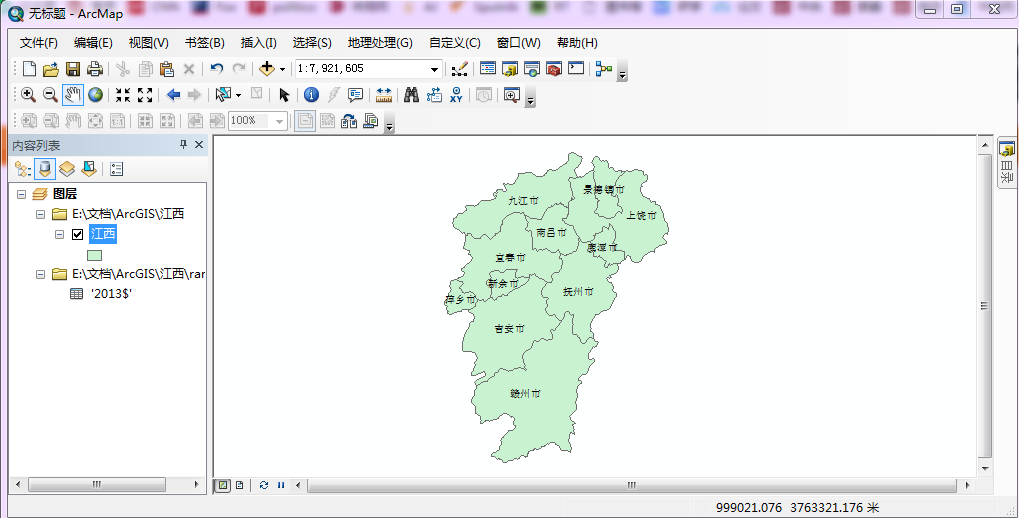Viewport: 1019px width, 518px height.
Task: Collapse the E:\文档\ArcGIS\江西\rar folder node
Action: pos(40,274)
